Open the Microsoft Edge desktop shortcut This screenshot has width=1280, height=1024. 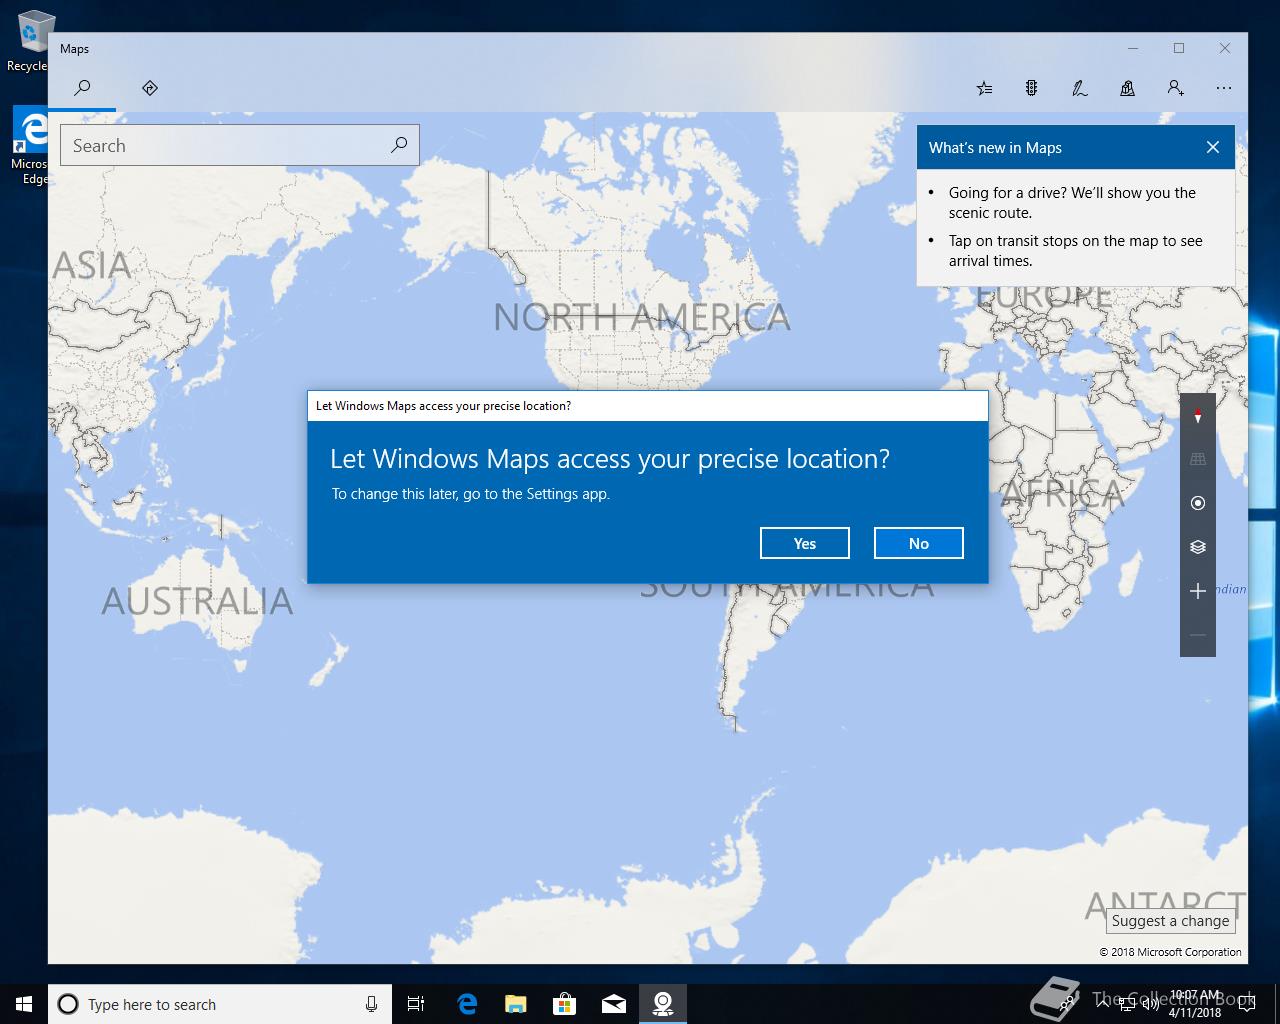(30, 146)
